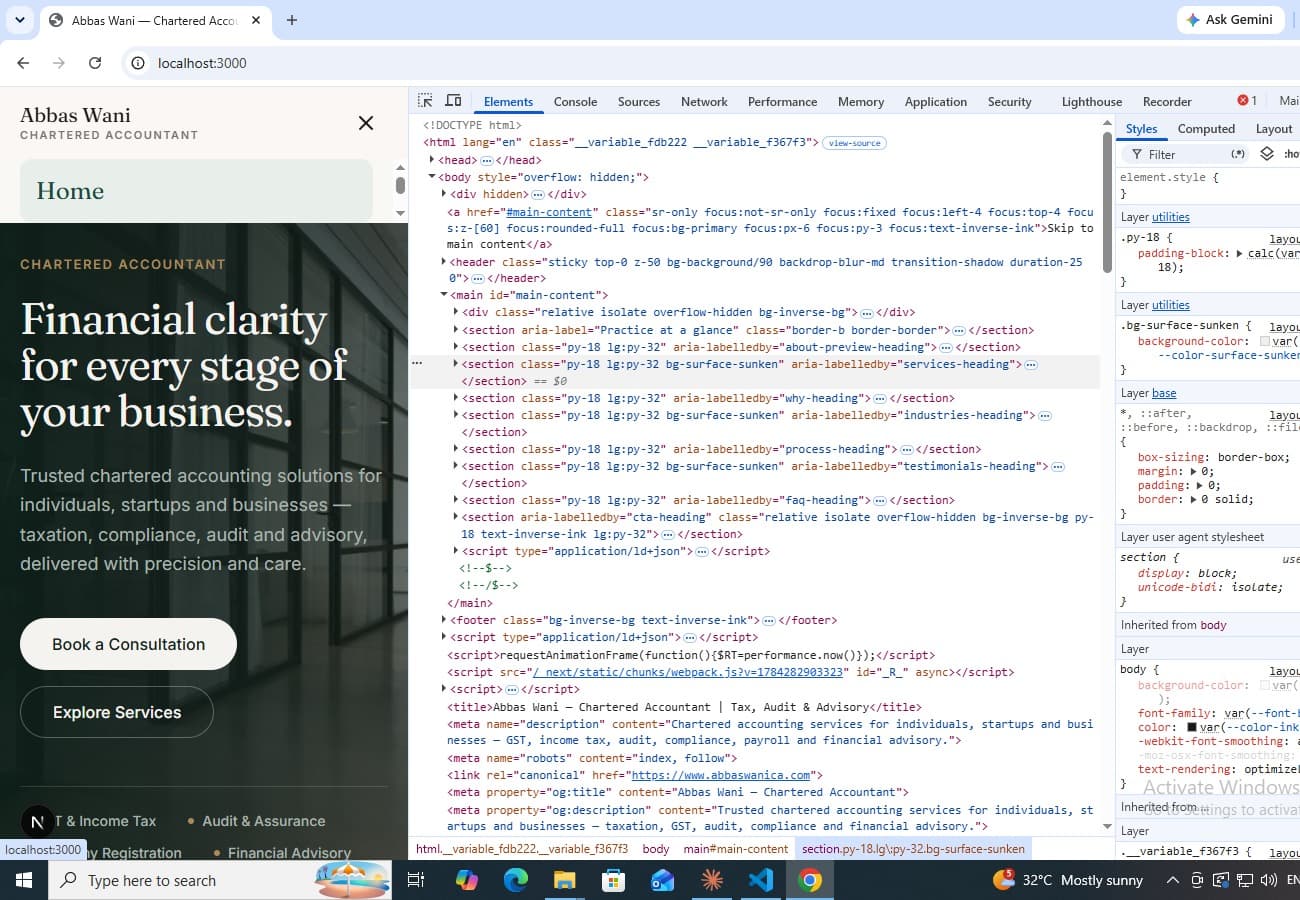Expand the footer element node
Screen dimensions: 1300x900
[x=445, y=620]
